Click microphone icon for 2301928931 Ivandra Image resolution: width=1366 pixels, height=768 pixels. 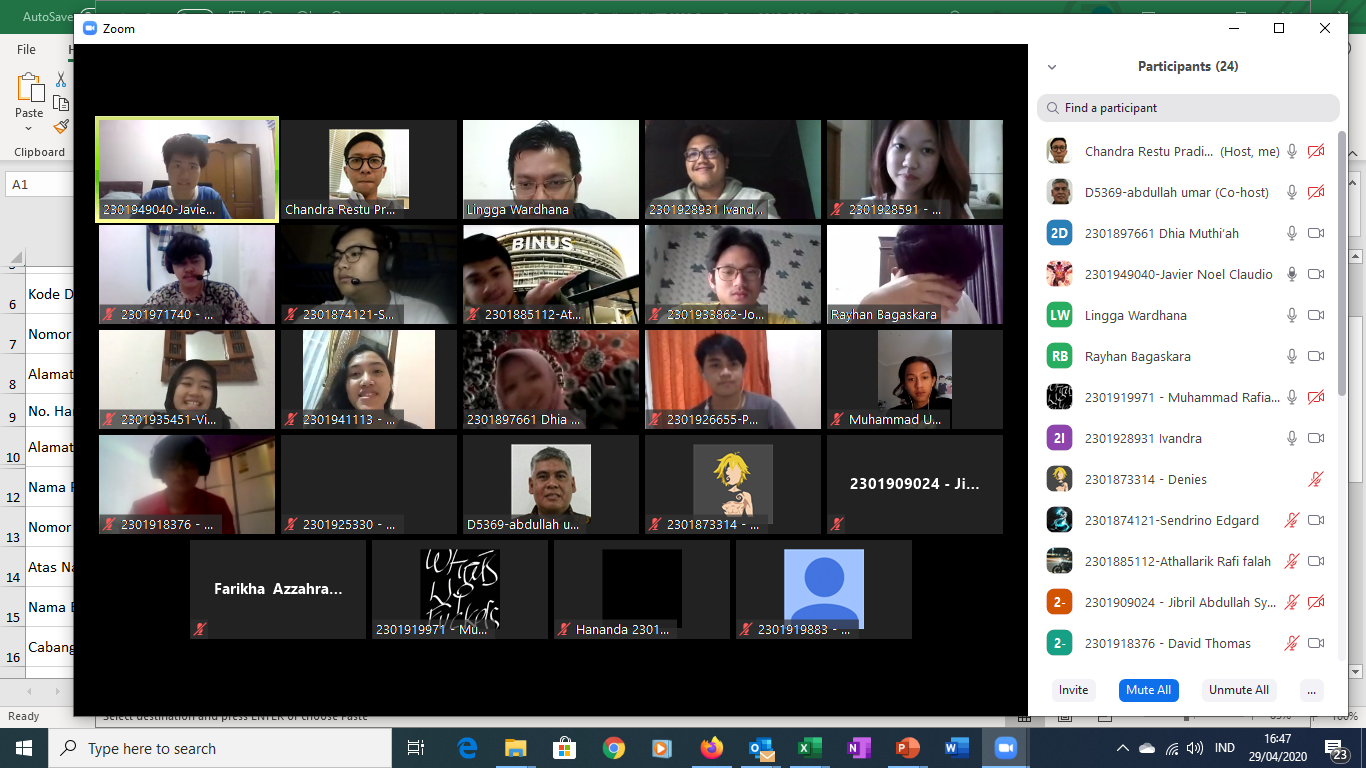tap(1292, 438)
